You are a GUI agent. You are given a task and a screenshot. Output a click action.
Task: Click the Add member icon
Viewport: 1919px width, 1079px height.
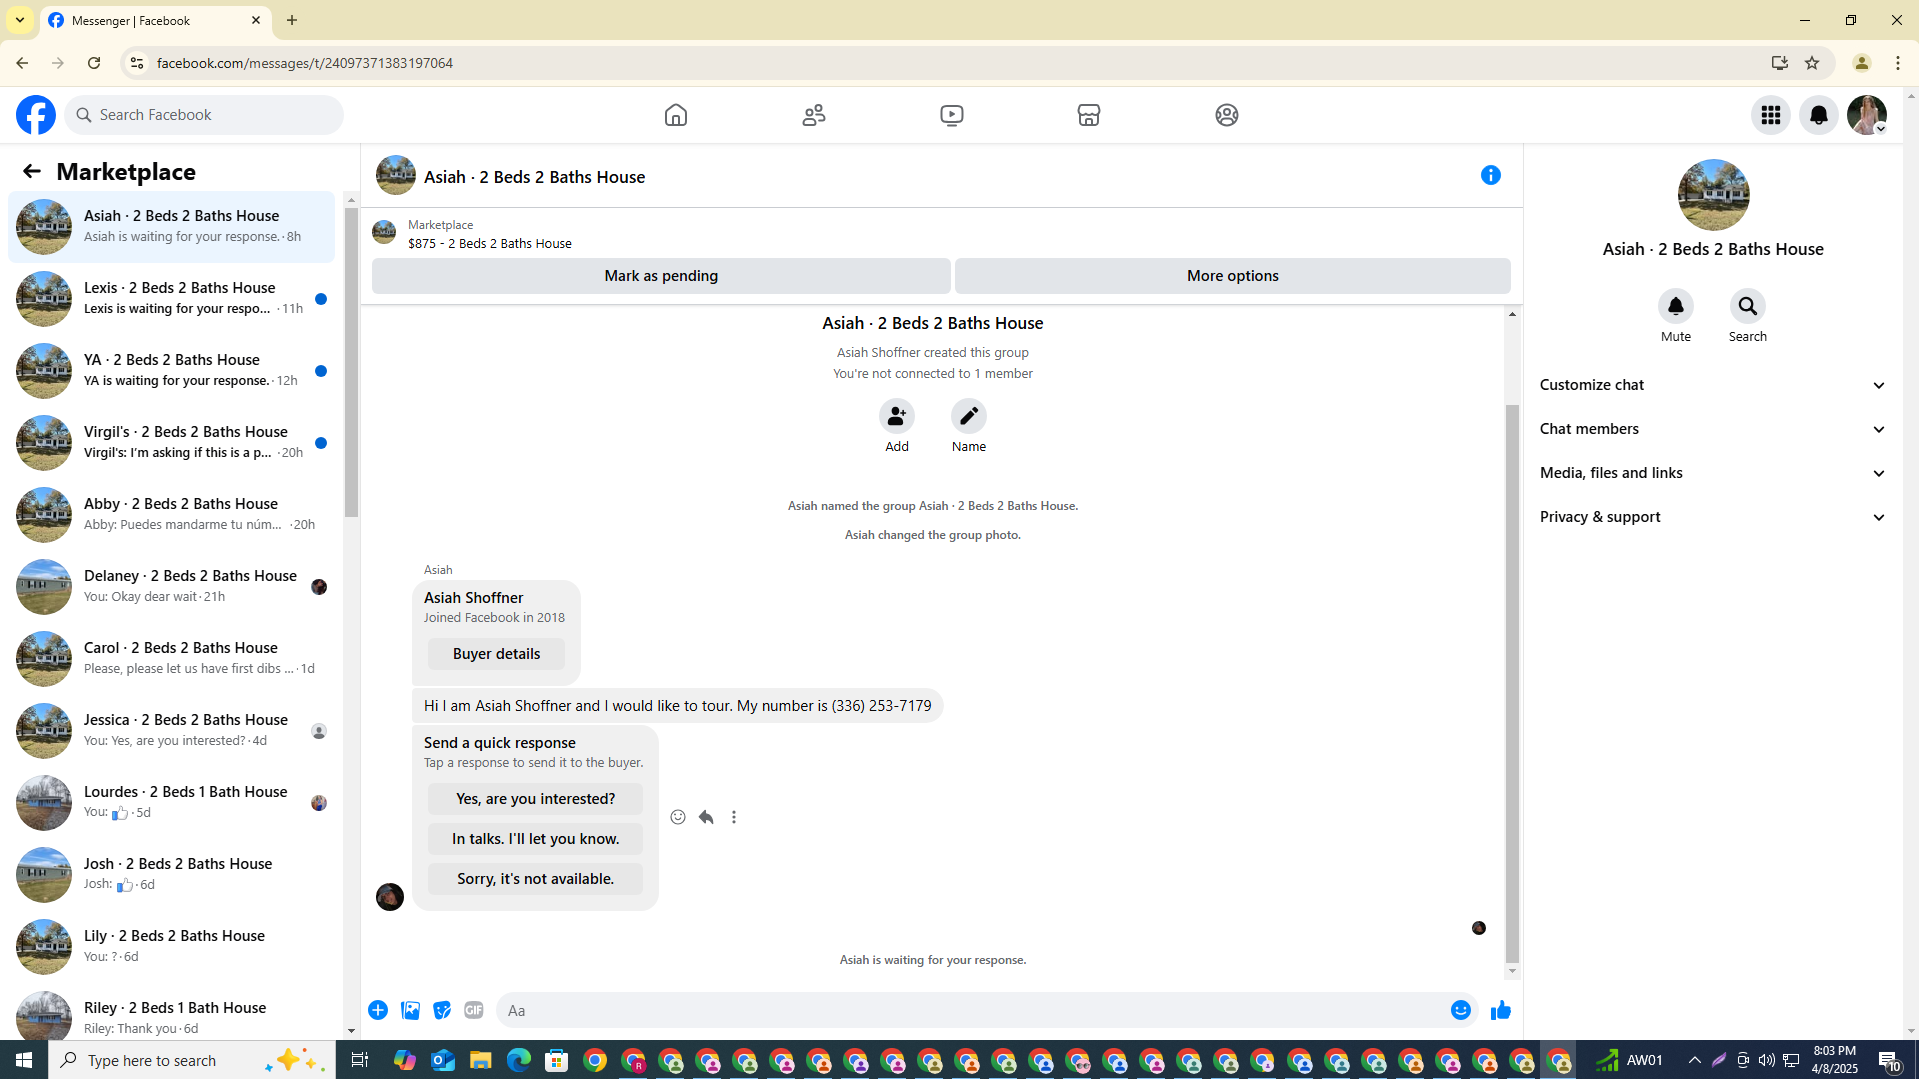(897, 416)
